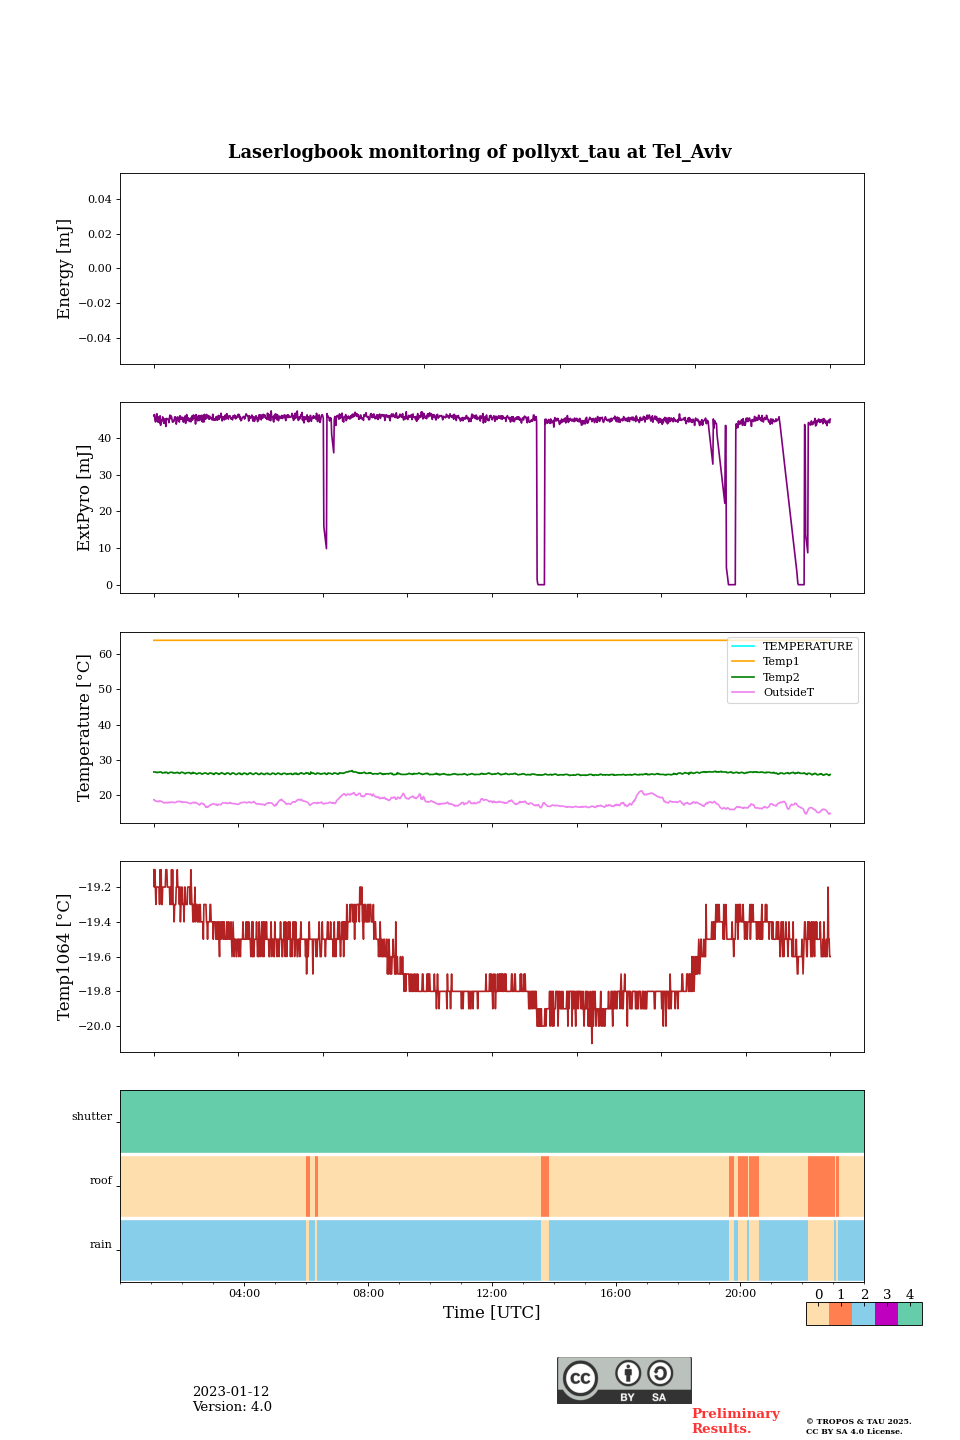Click the 60 tick on Temperature axis
960x1440 pixels.
click(x=105, y=655)
